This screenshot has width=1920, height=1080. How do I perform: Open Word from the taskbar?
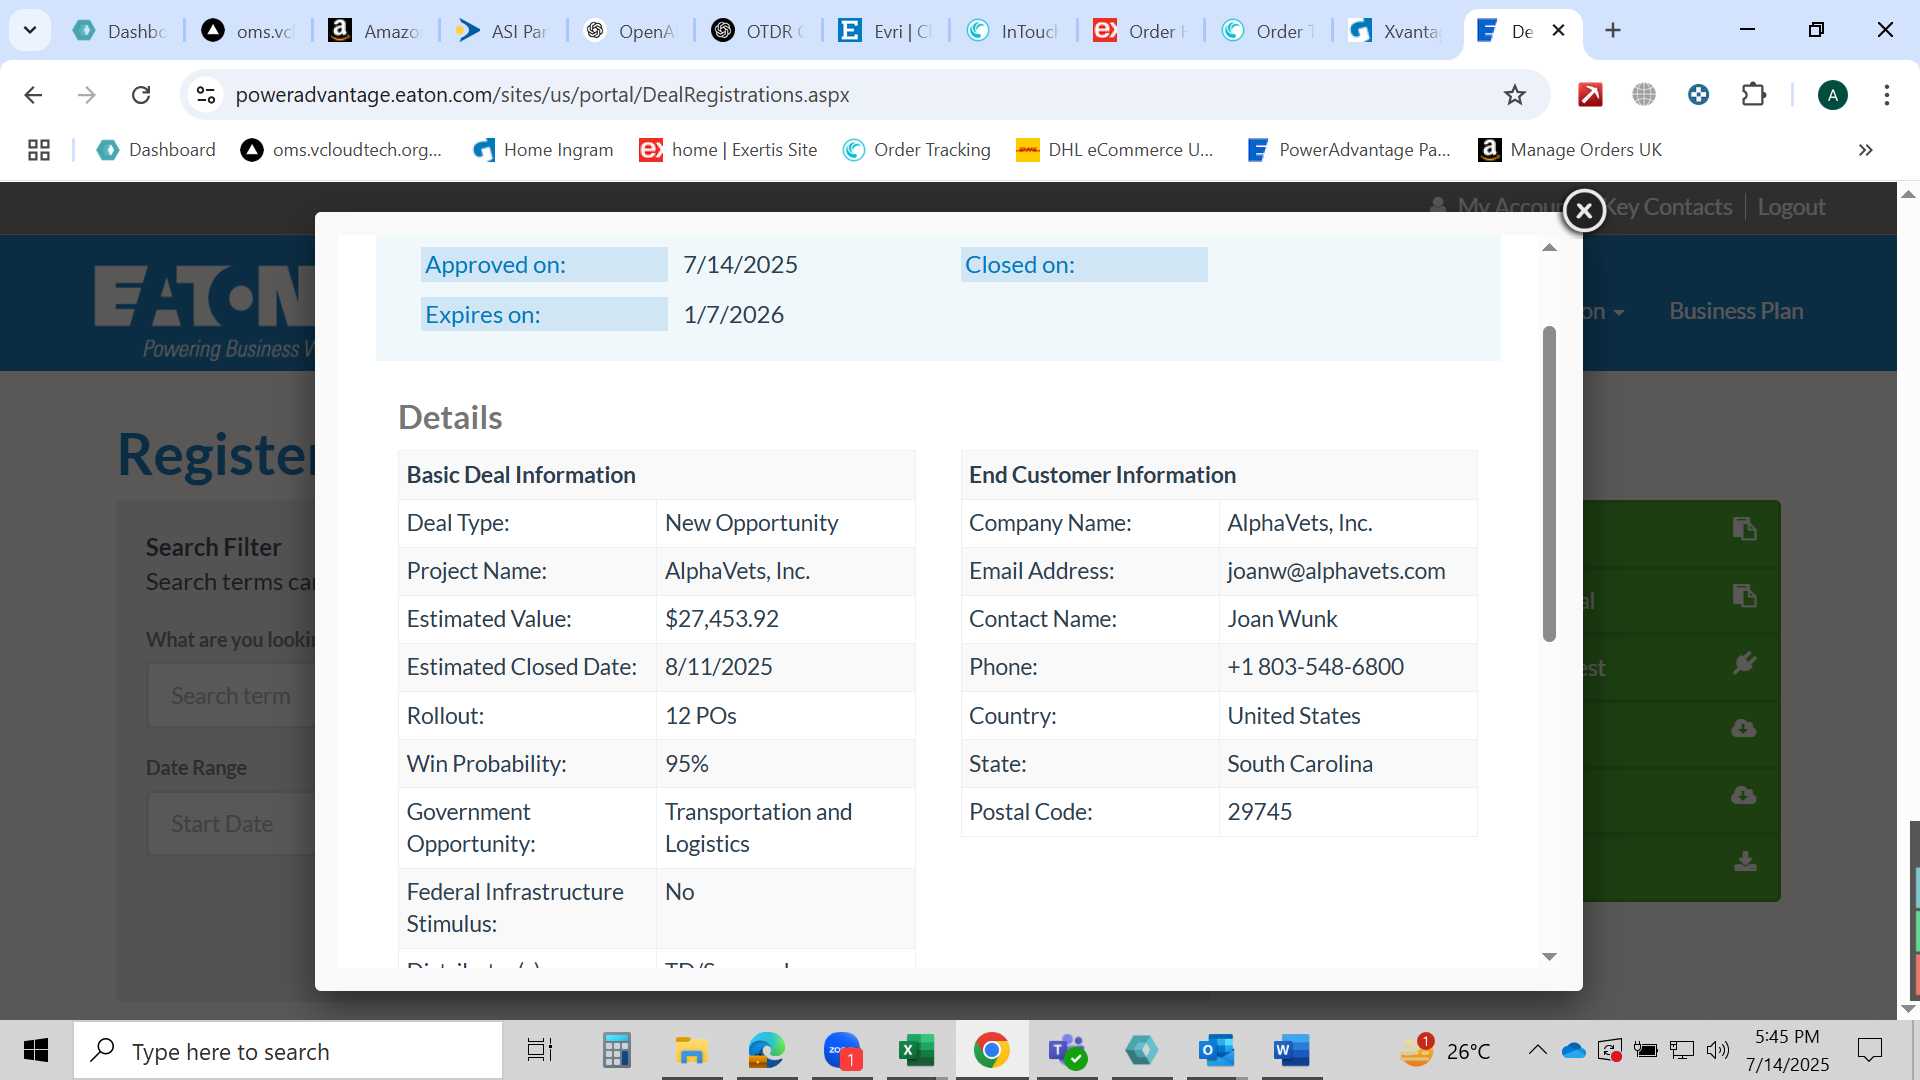(1291, 1051)
